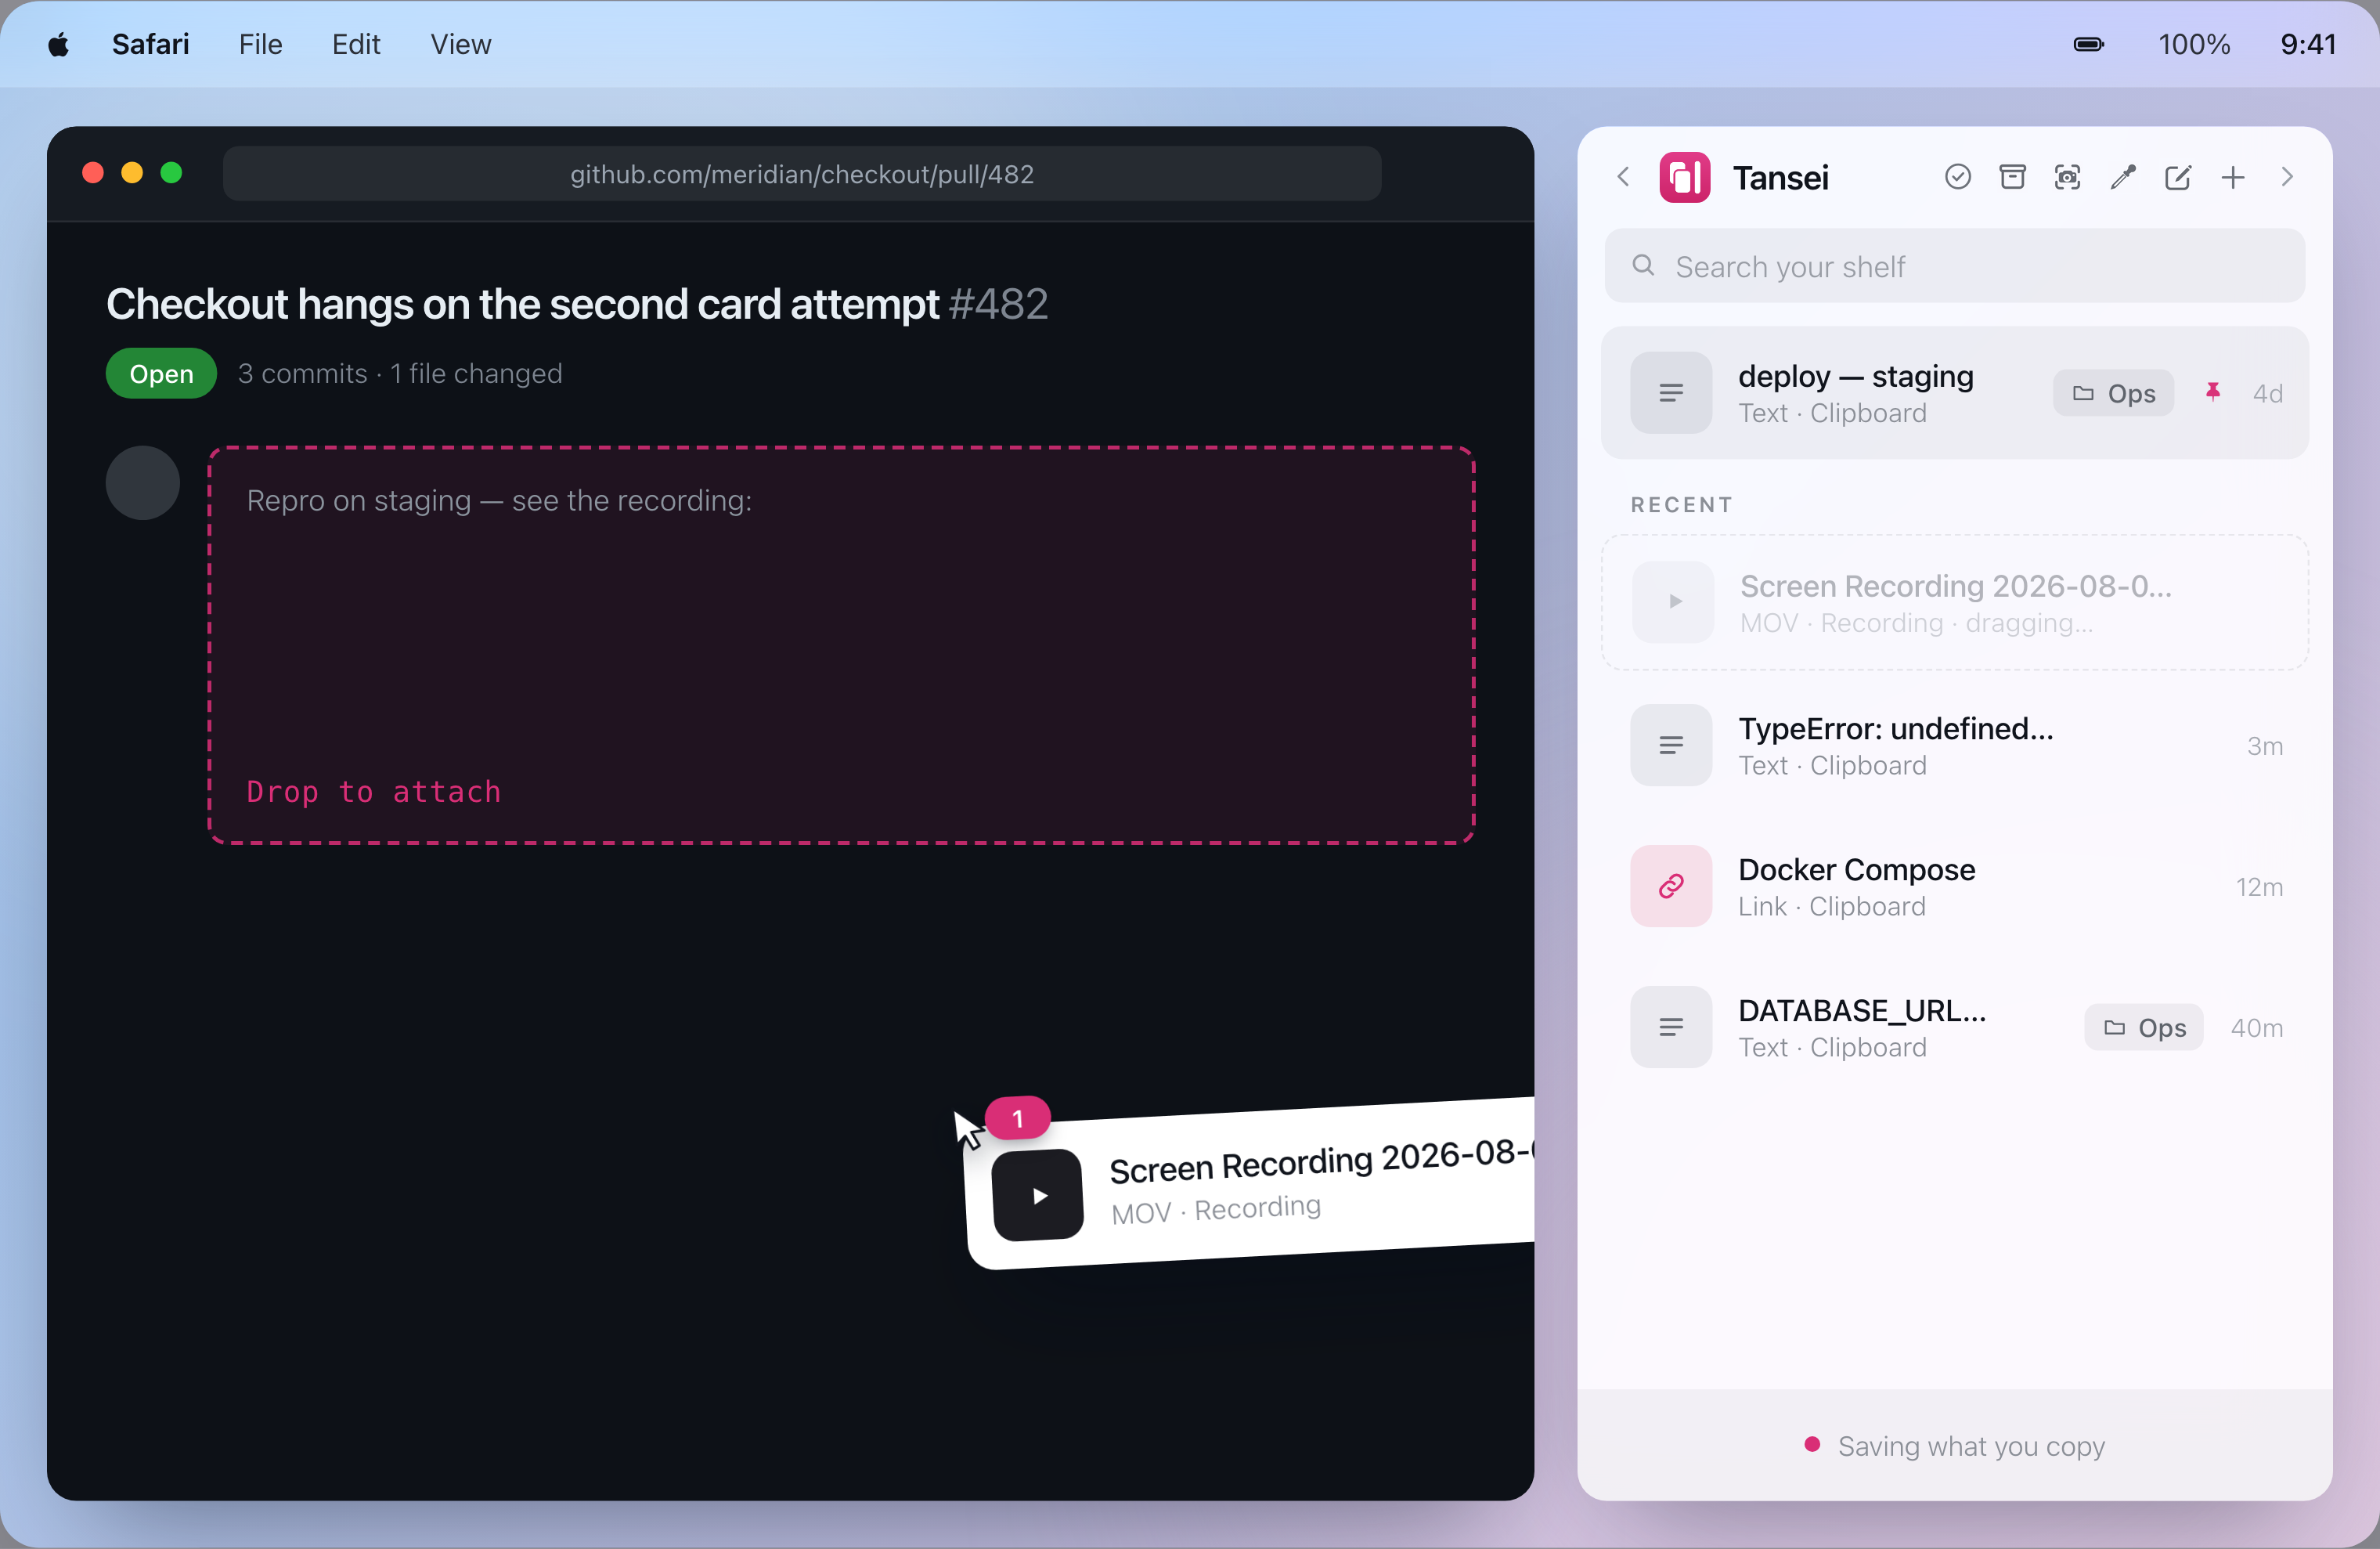2380x1549 pixels.
Task: Select the DATABASE_URL... clipboard item
Action: coord(1954,1027)
